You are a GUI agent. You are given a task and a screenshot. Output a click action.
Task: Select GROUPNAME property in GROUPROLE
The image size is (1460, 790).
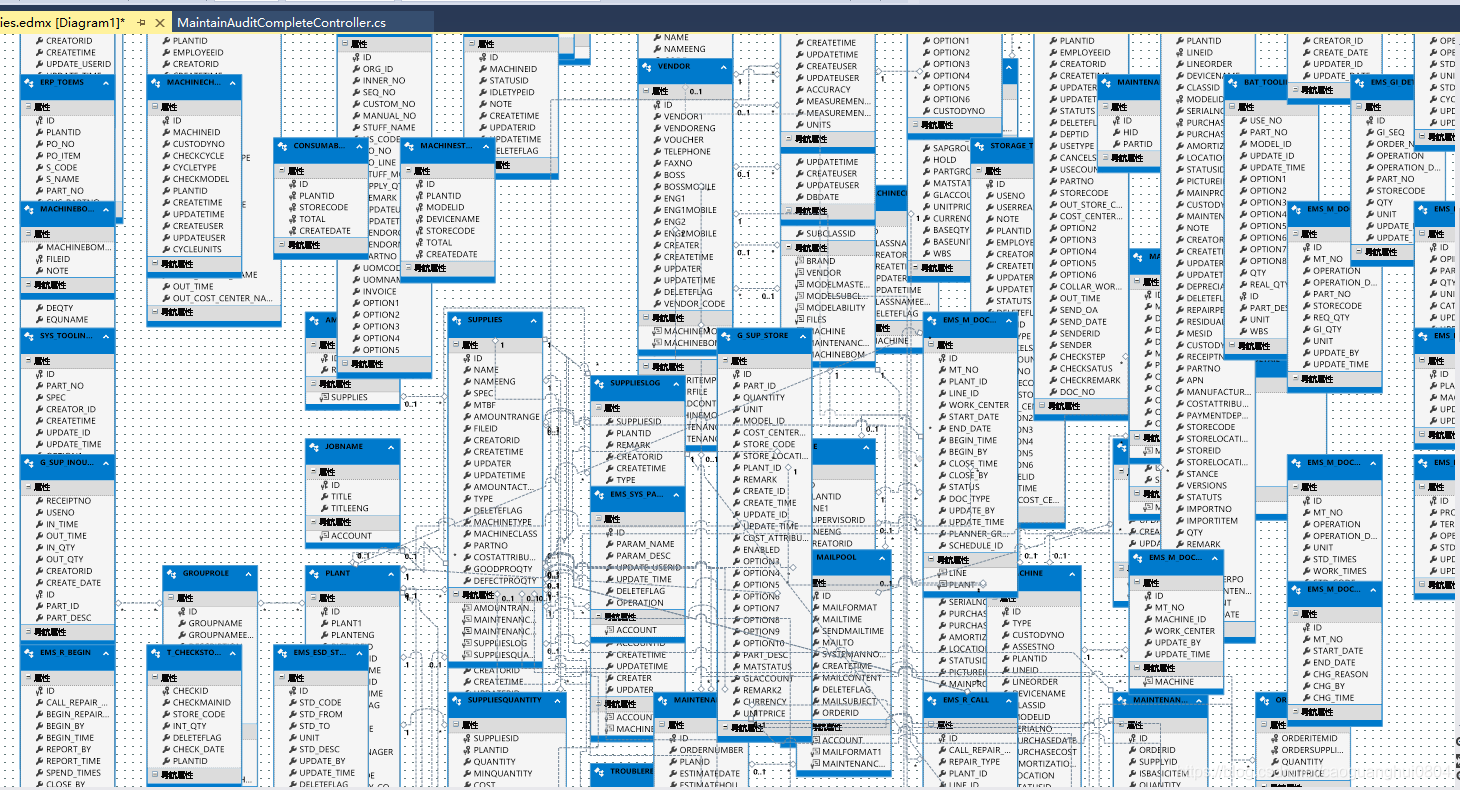click(215, 623)
